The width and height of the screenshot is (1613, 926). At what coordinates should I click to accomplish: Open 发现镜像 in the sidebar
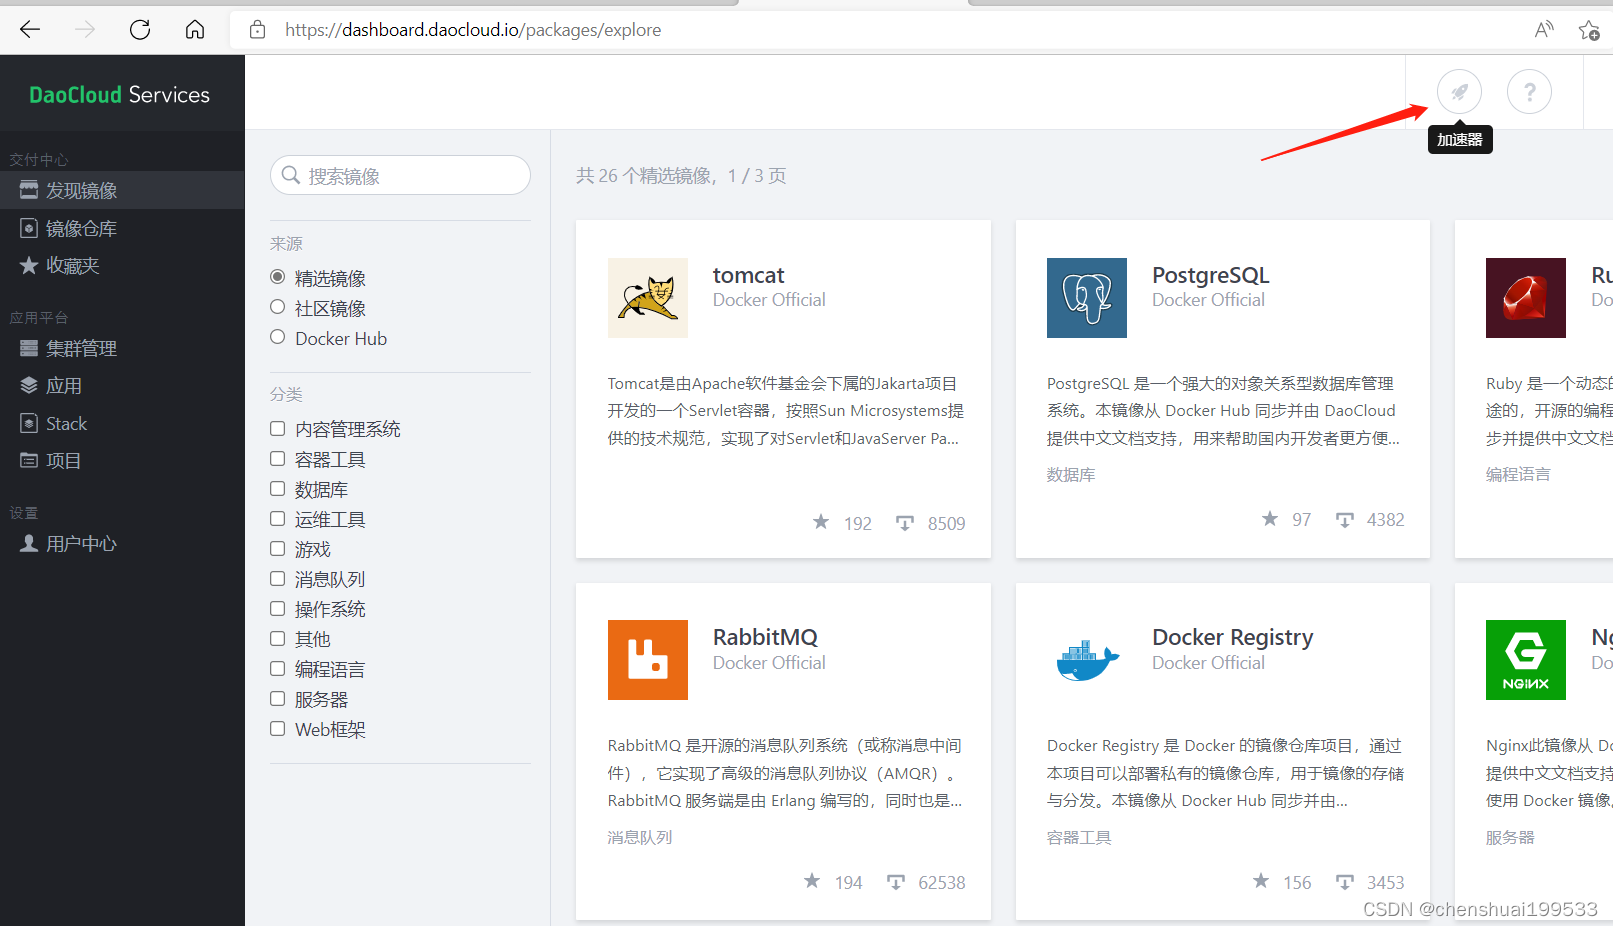point(122,190)
